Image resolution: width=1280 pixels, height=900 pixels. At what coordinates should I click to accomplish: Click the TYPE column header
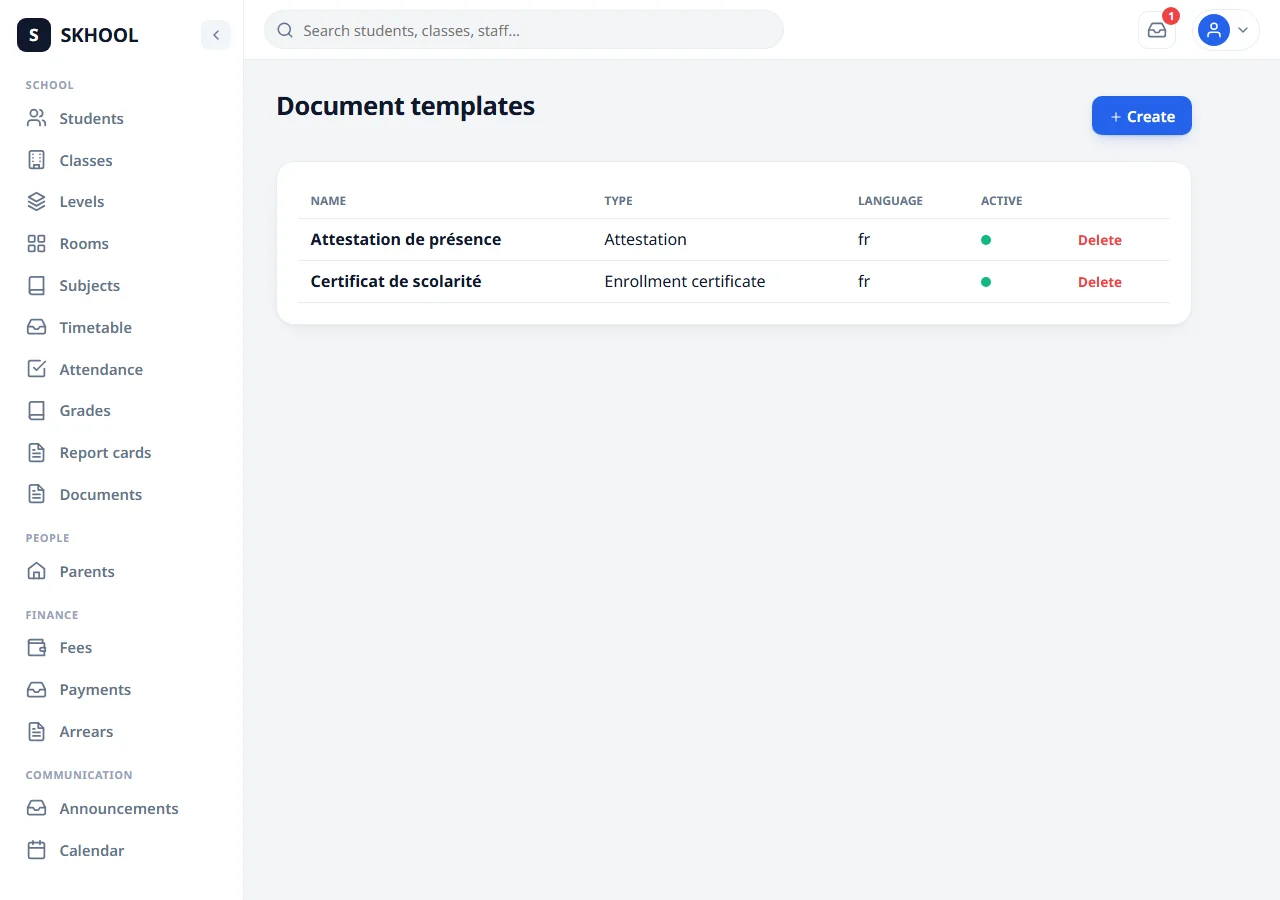(619, 201)
